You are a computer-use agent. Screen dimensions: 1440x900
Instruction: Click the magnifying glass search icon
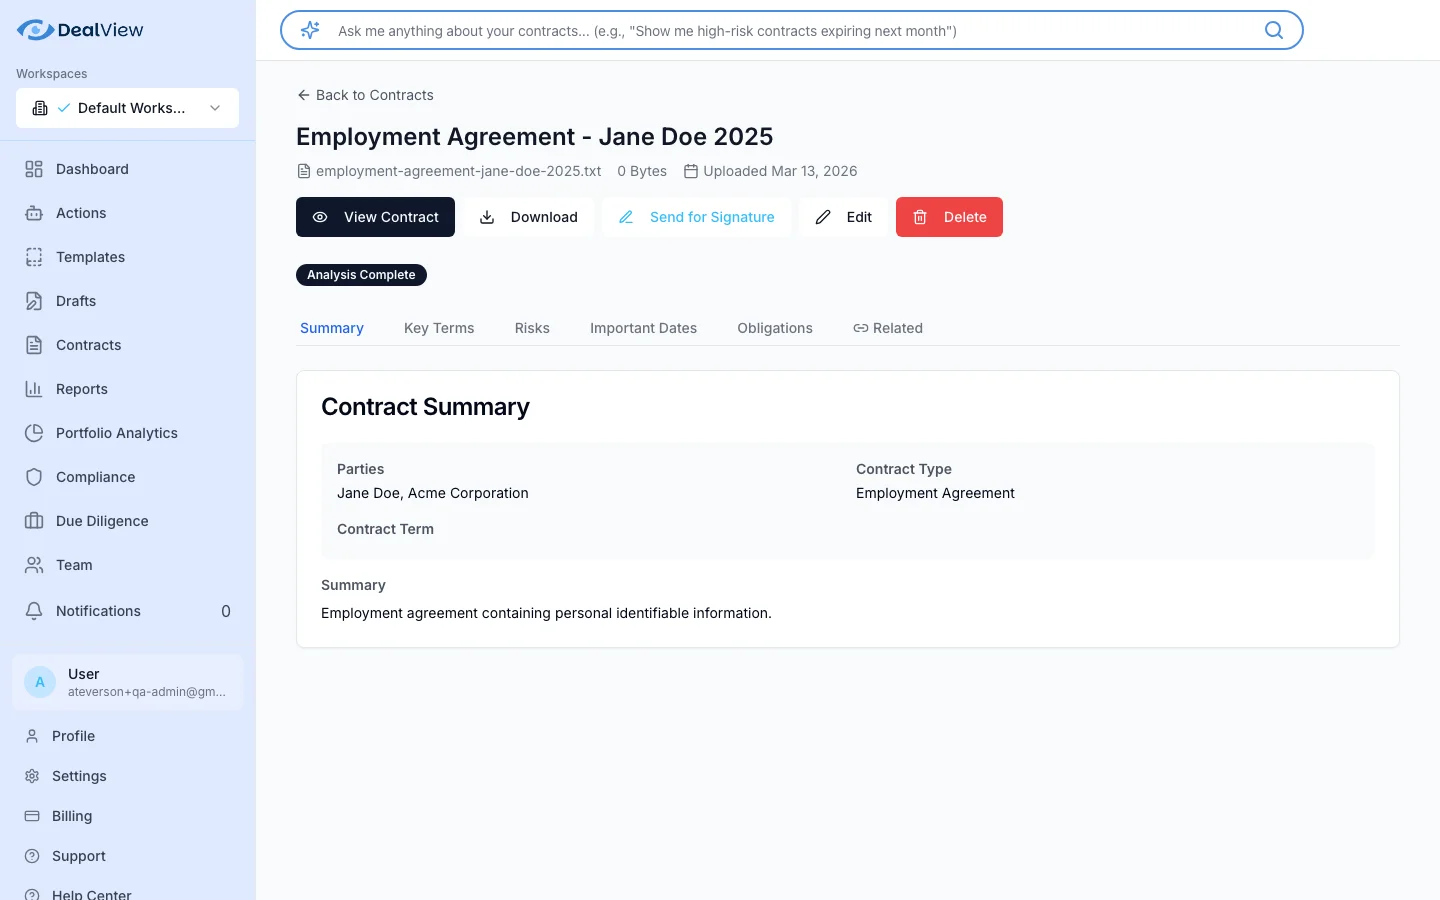pos(1273,30)
